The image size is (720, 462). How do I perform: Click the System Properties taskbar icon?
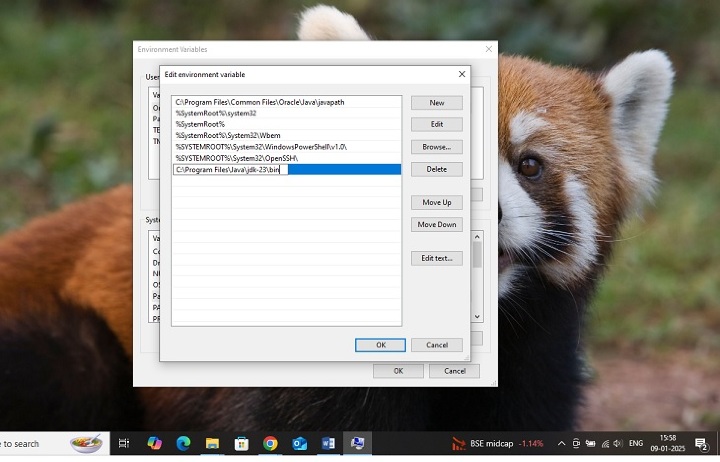[357, 444]
